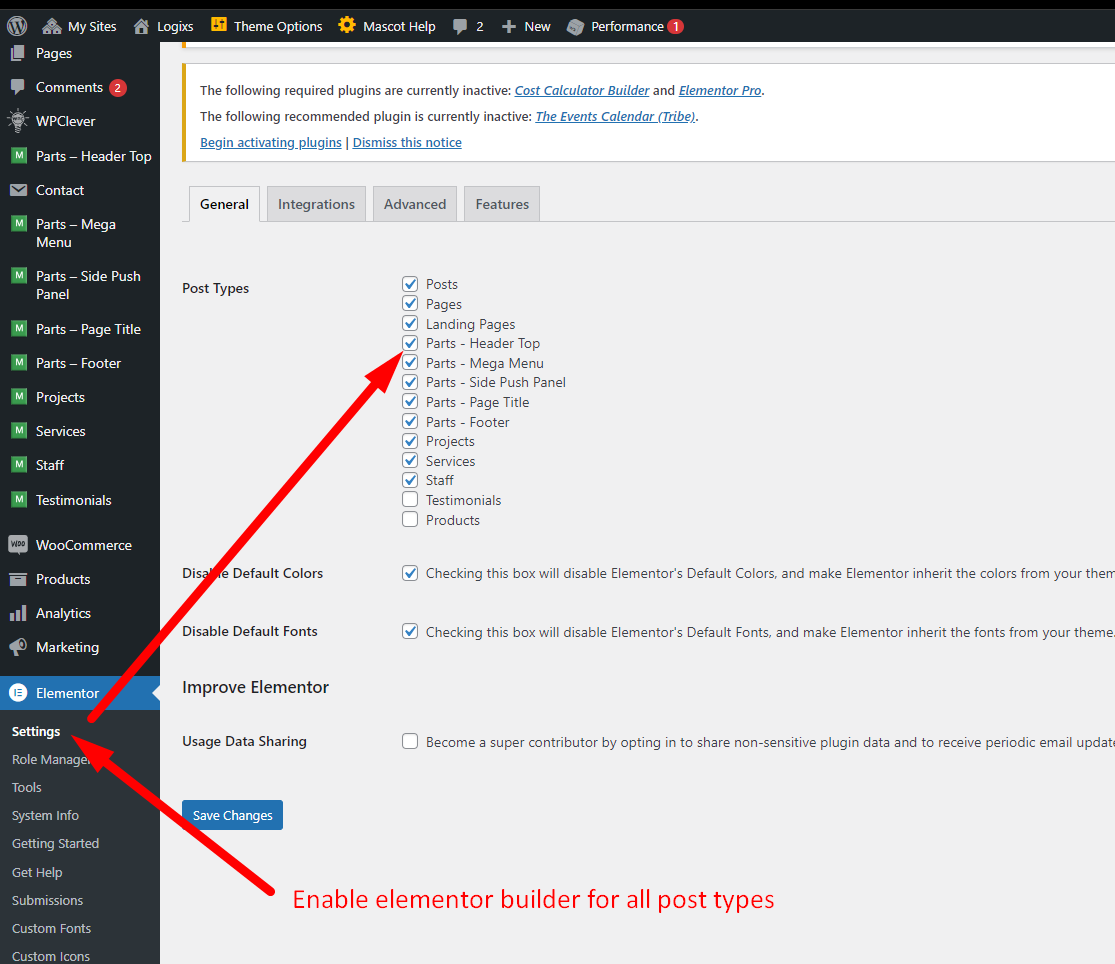Click the Pages sidebar icon
1115x964 pixels.
(x=18, y=53)
